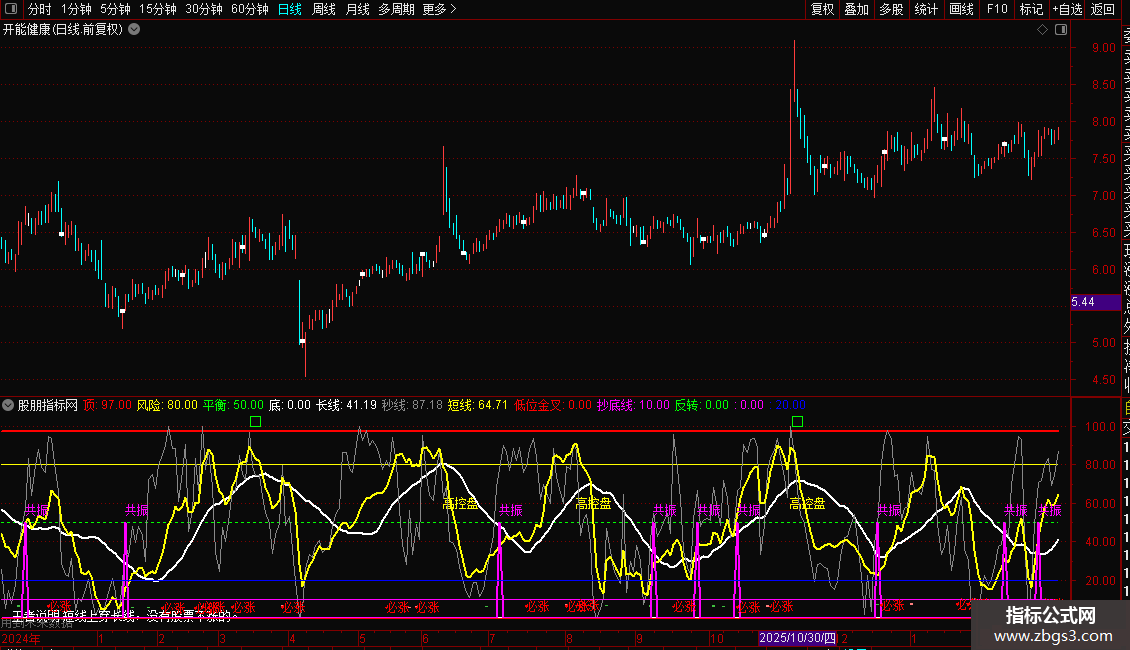Toggle 复权 price adjustment

coord(822,9)
